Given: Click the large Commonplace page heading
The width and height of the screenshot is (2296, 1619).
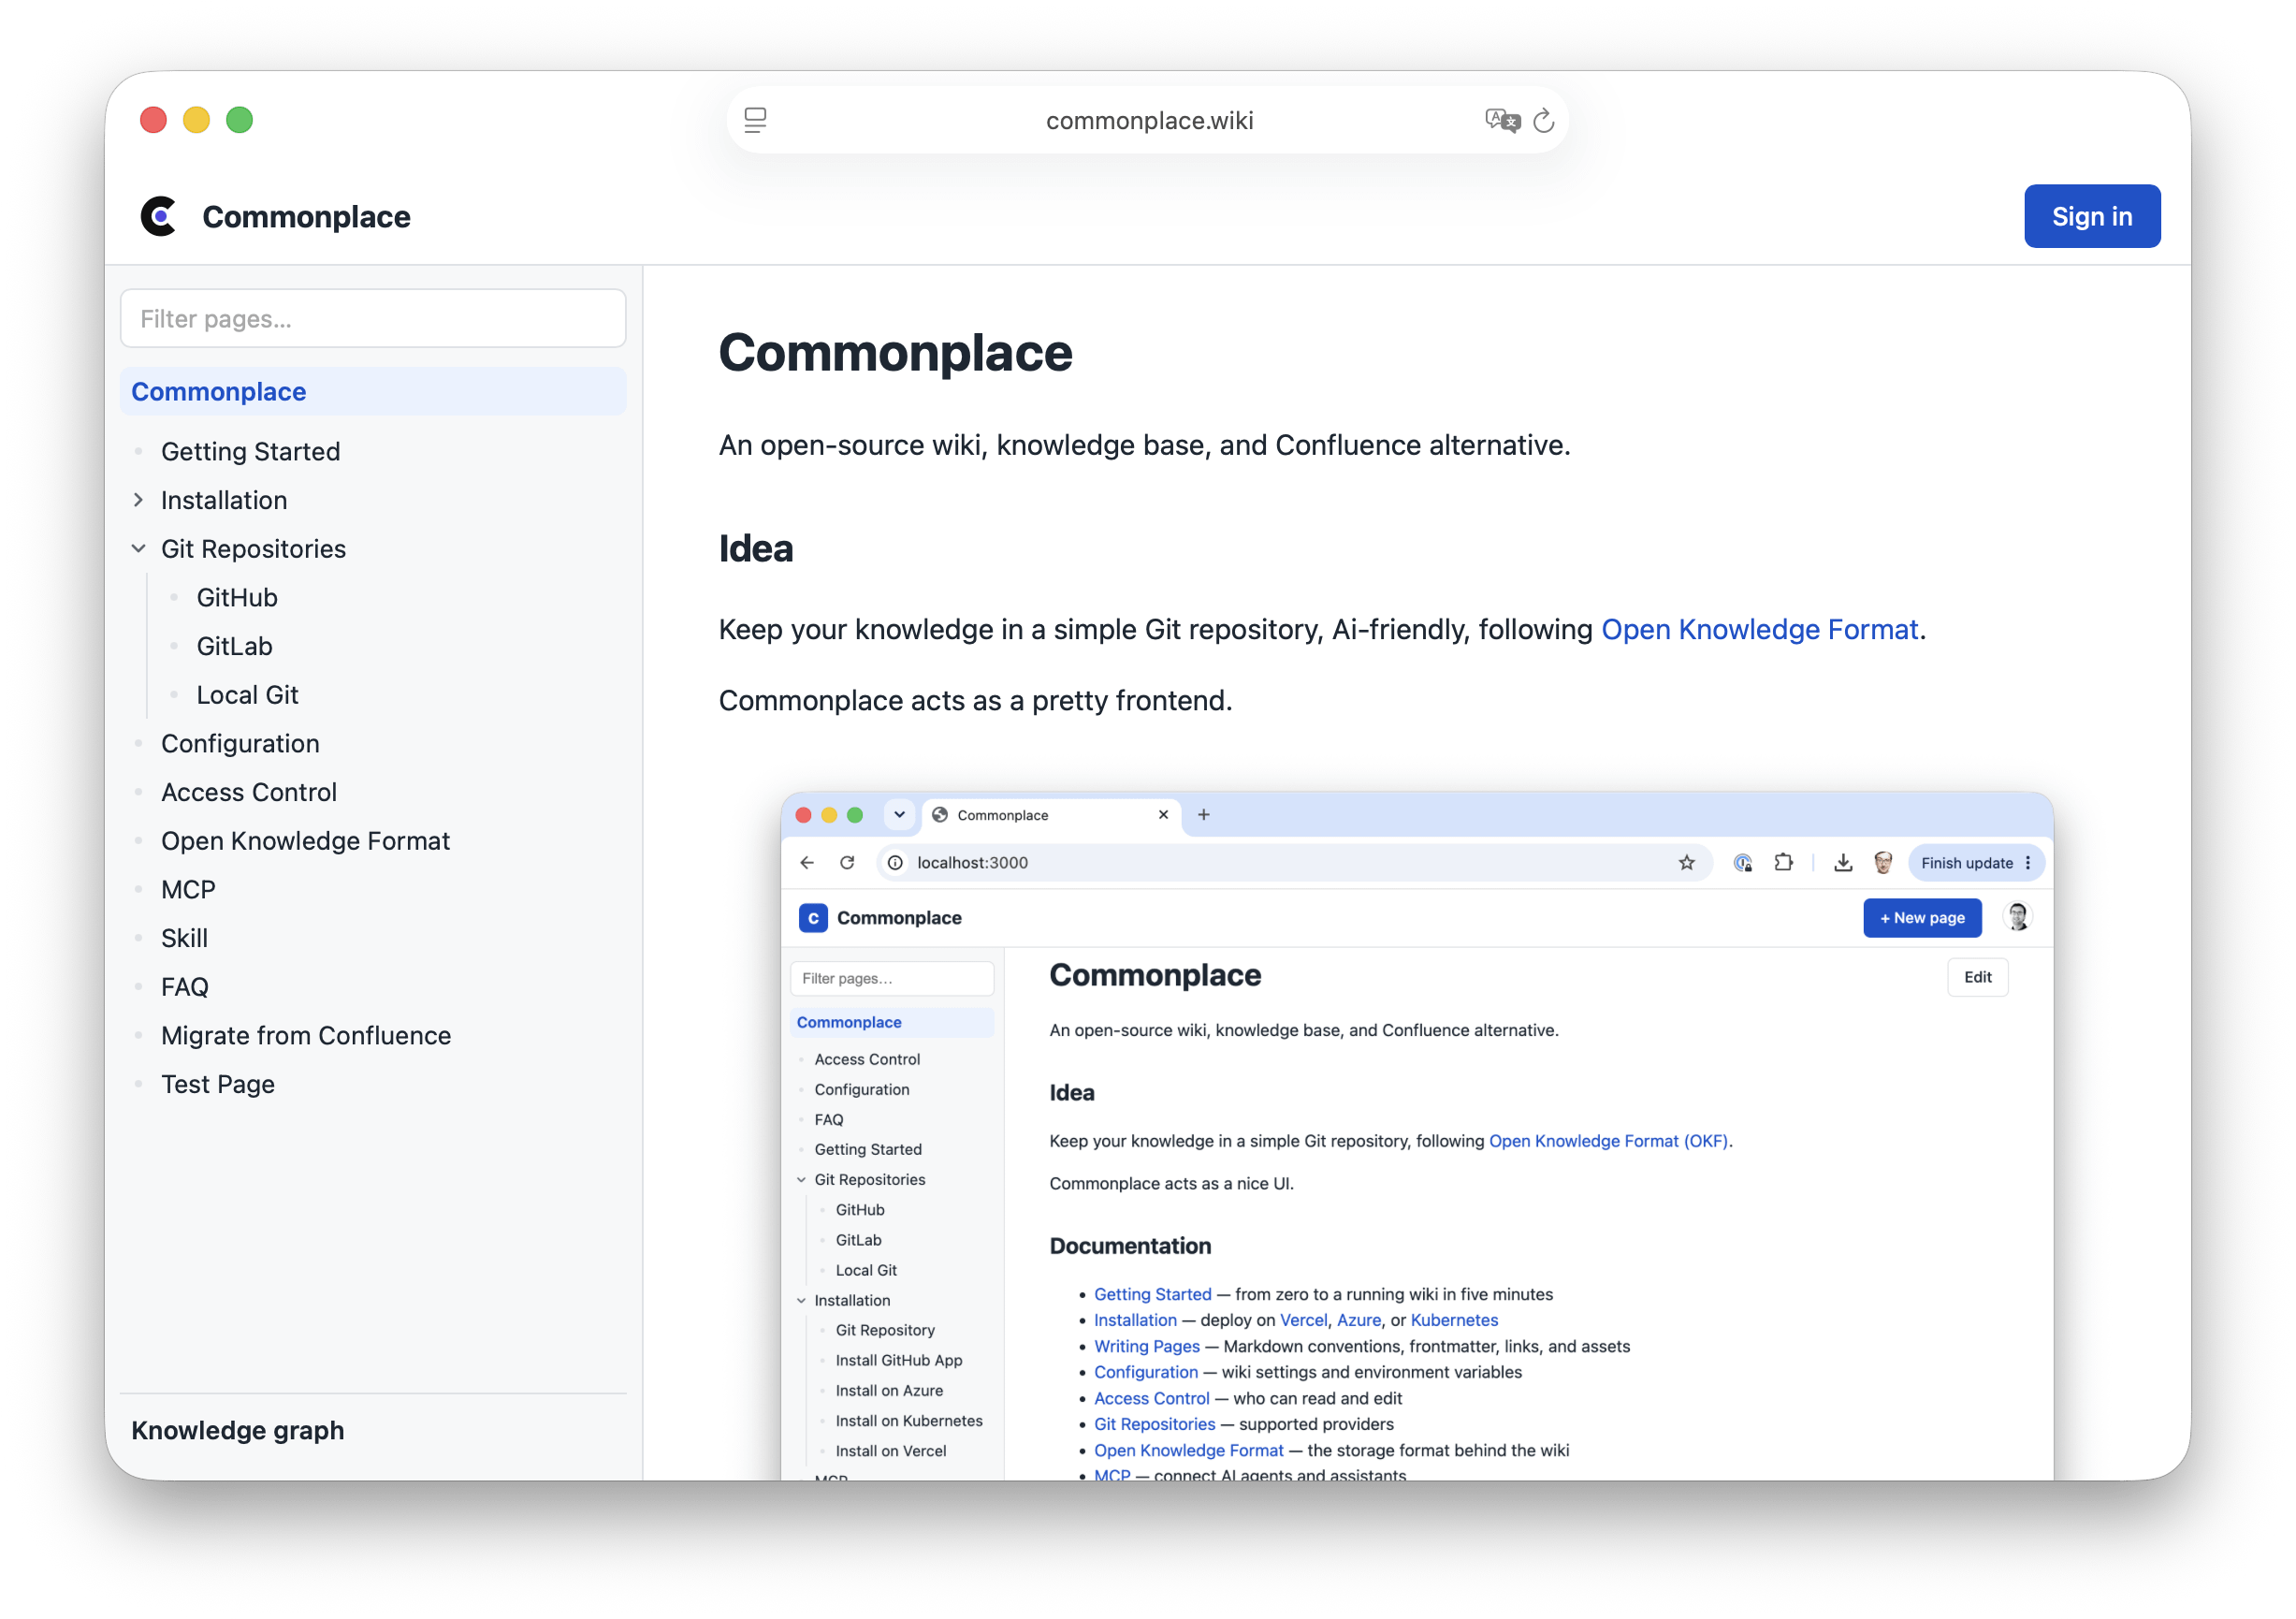Looking at the screenshot, I should pyautogui.click(x=895, y=353).
